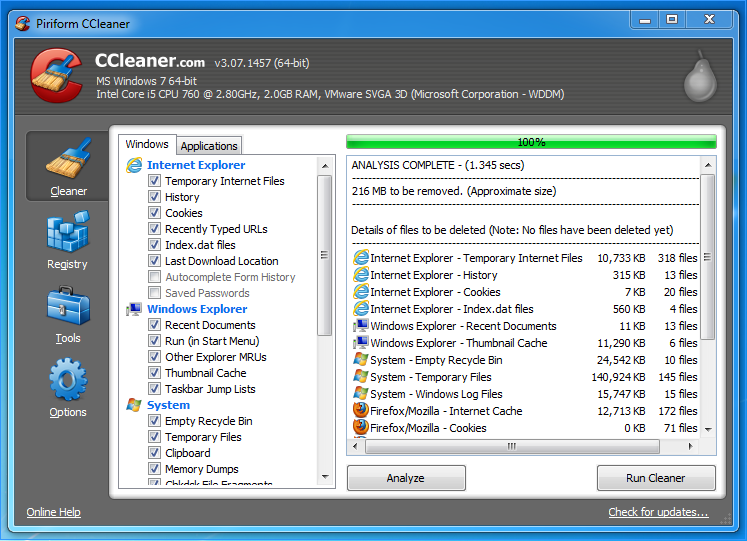747x541 pixels.
Task: Uncheck Recent Documents
Action: [154, 325]
